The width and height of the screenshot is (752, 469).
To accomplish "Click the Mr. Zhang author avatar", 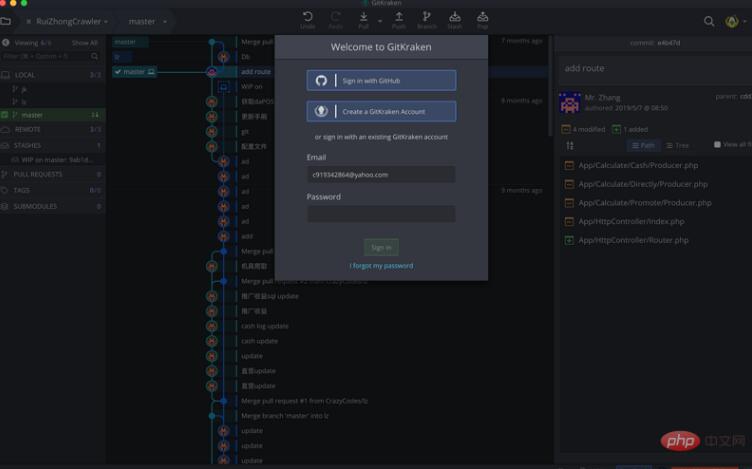I will point(570,103).
